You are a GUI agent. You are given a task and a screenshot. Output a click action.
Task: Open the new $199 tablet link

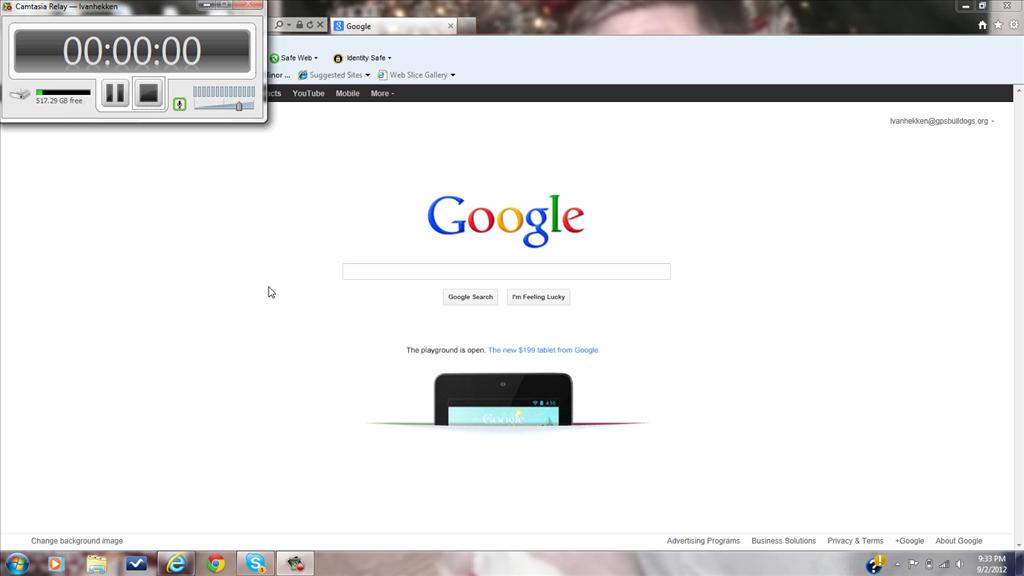pos(543,350)
